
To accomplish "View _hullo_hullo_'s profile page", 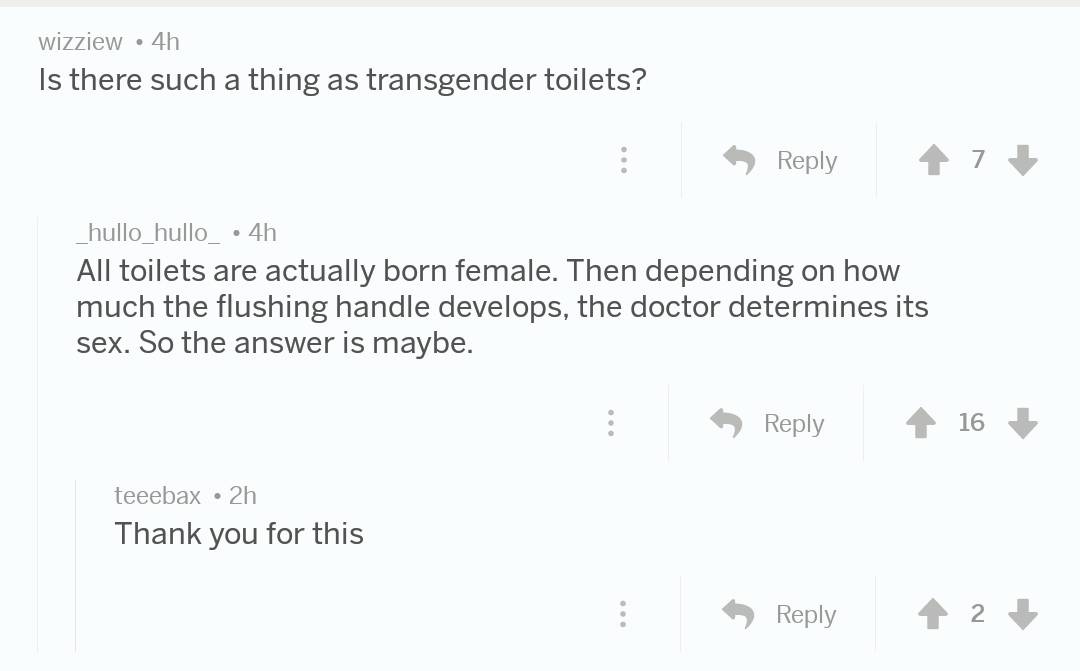I will [146, 233].
